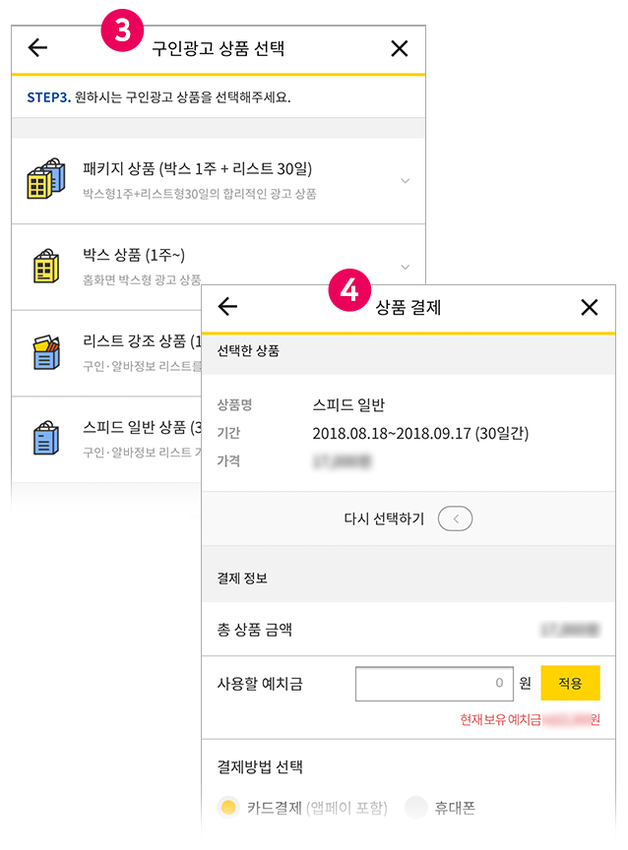Select the 스피드 일반 상품 title text
This screenshot has height=850, width=628.
140,428
